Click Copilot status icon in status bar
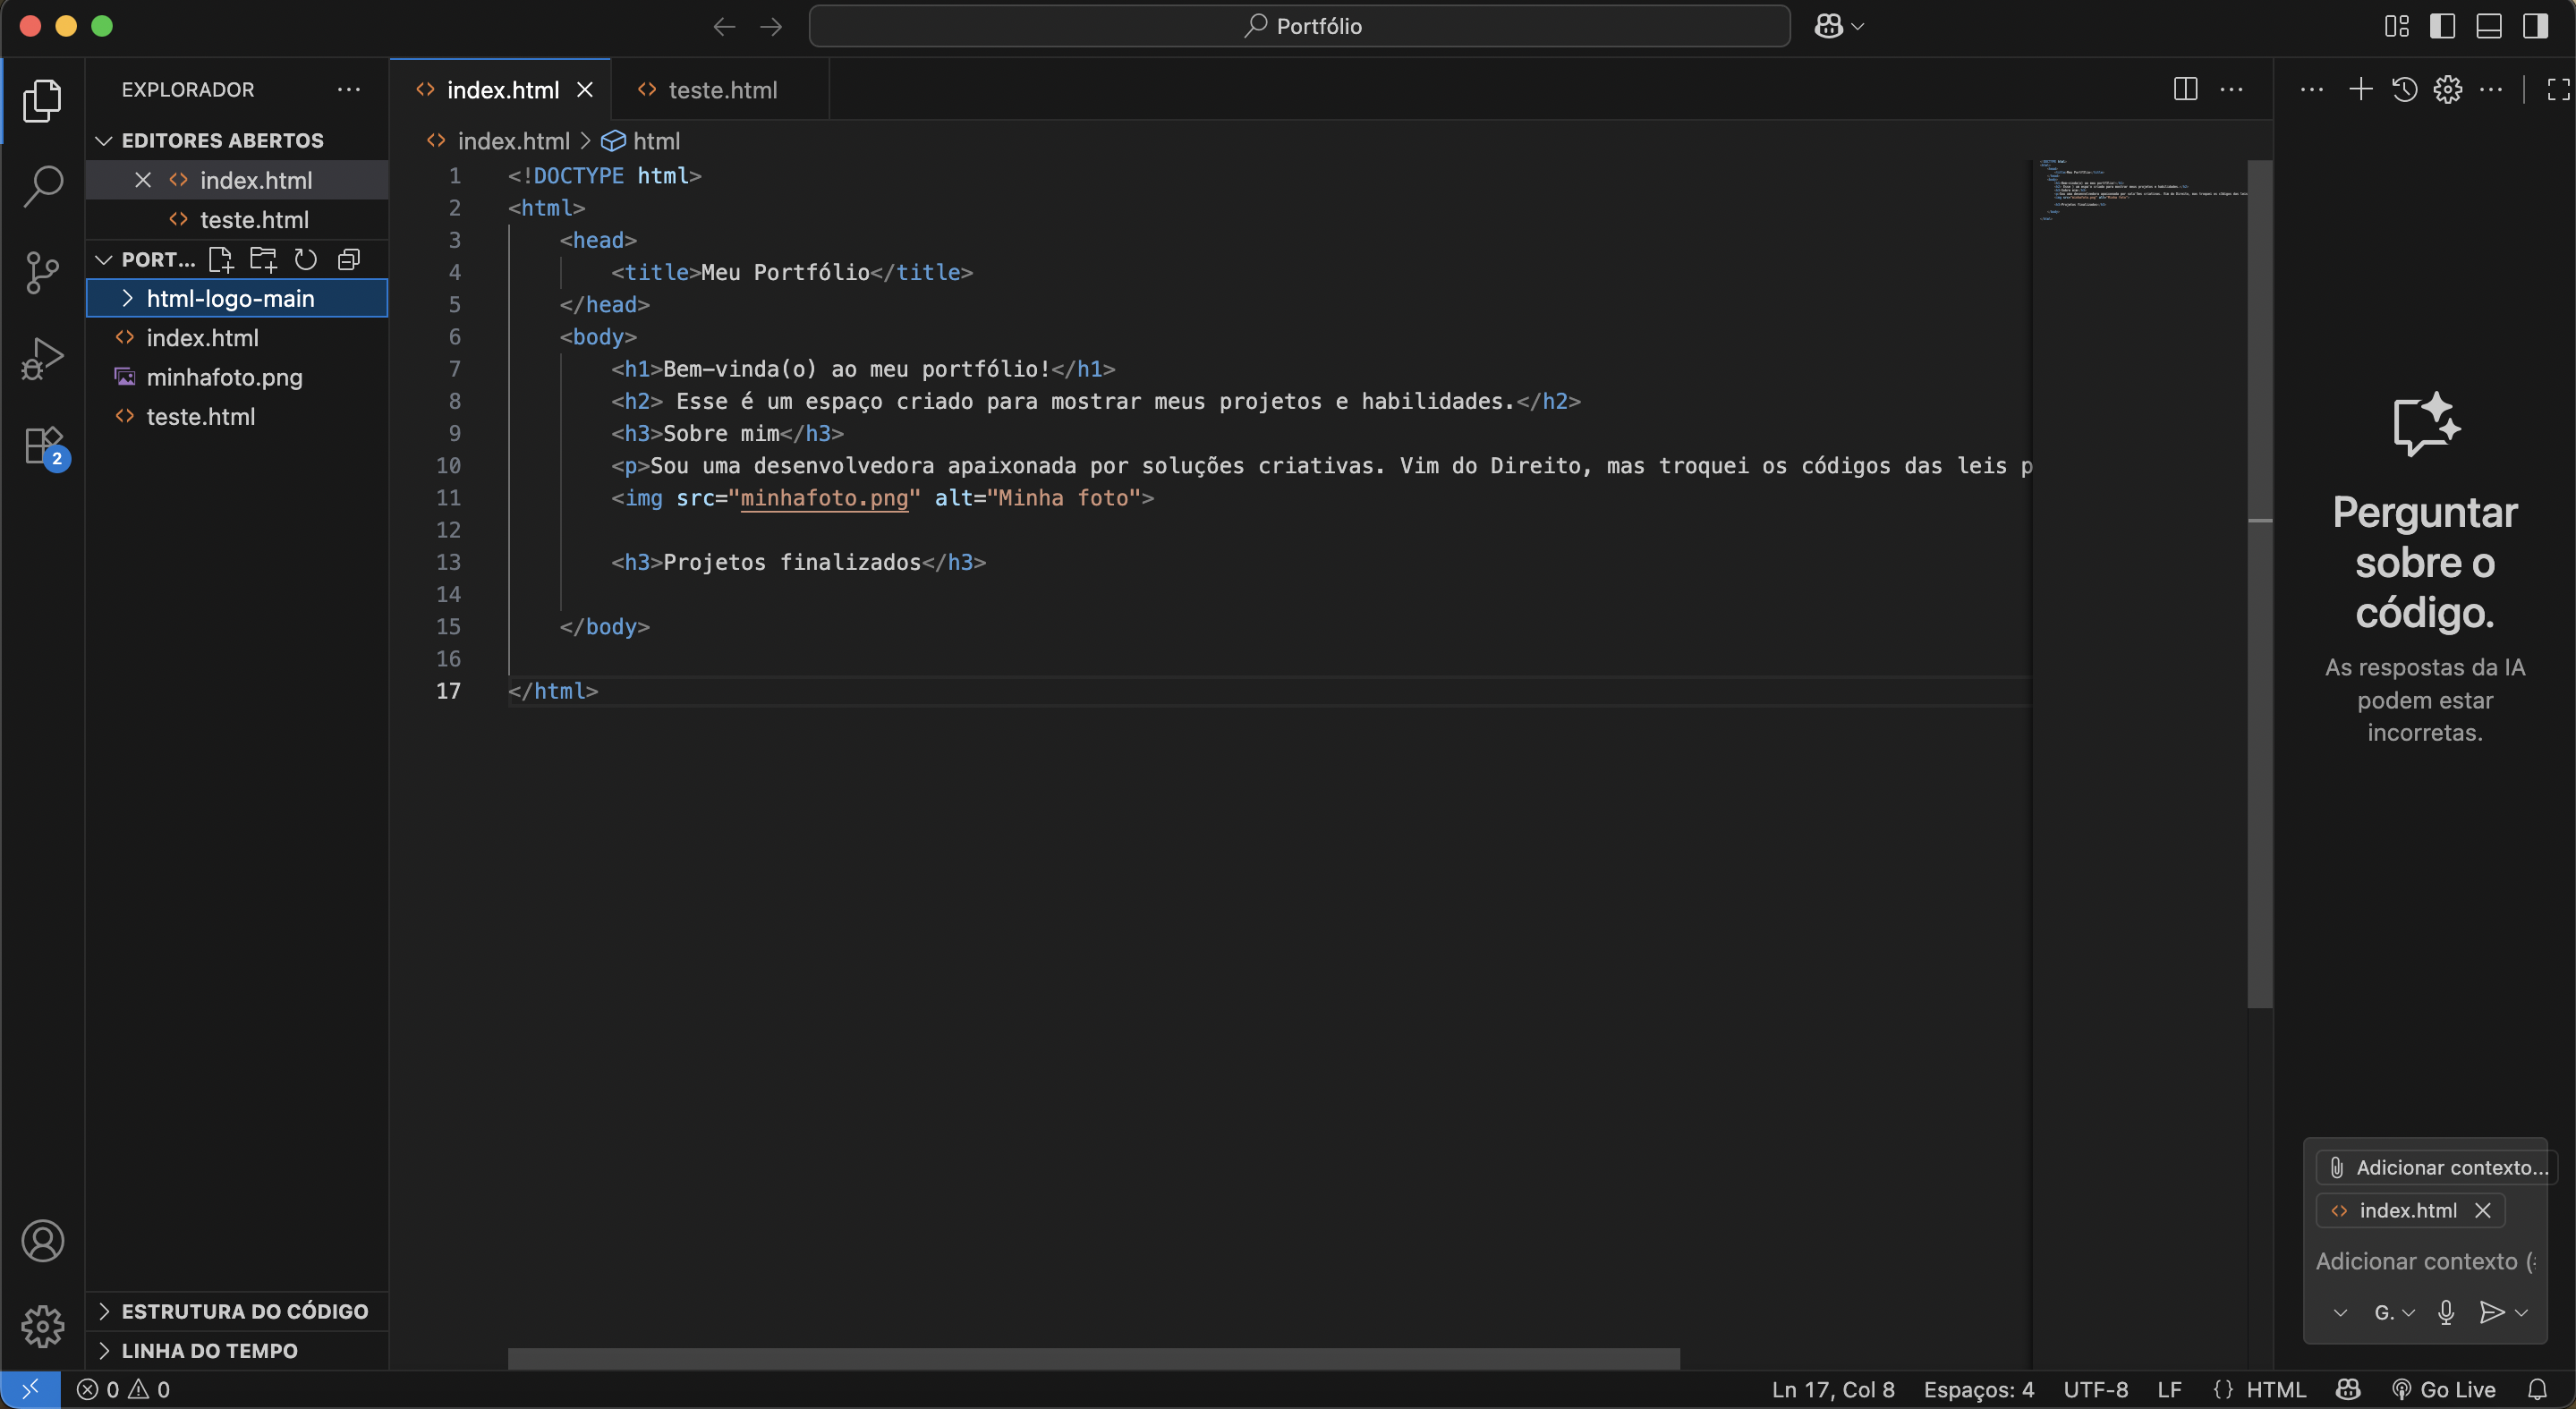 [2348, 1389]
